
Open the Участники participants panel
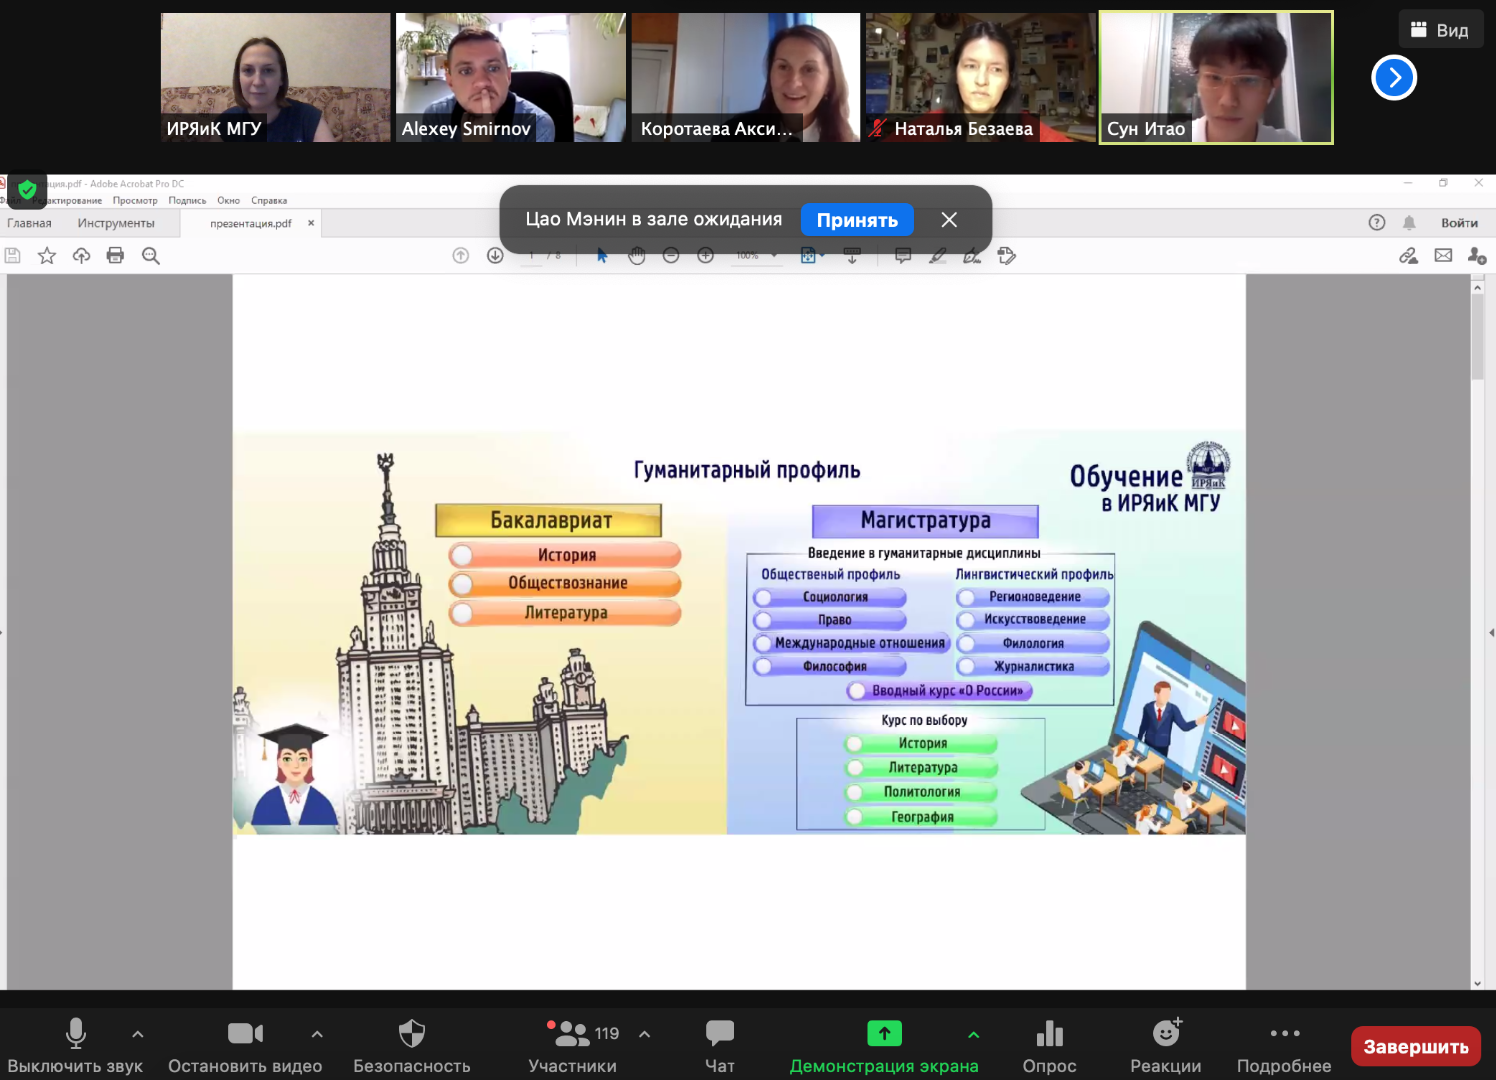[x=573, y=1046]
